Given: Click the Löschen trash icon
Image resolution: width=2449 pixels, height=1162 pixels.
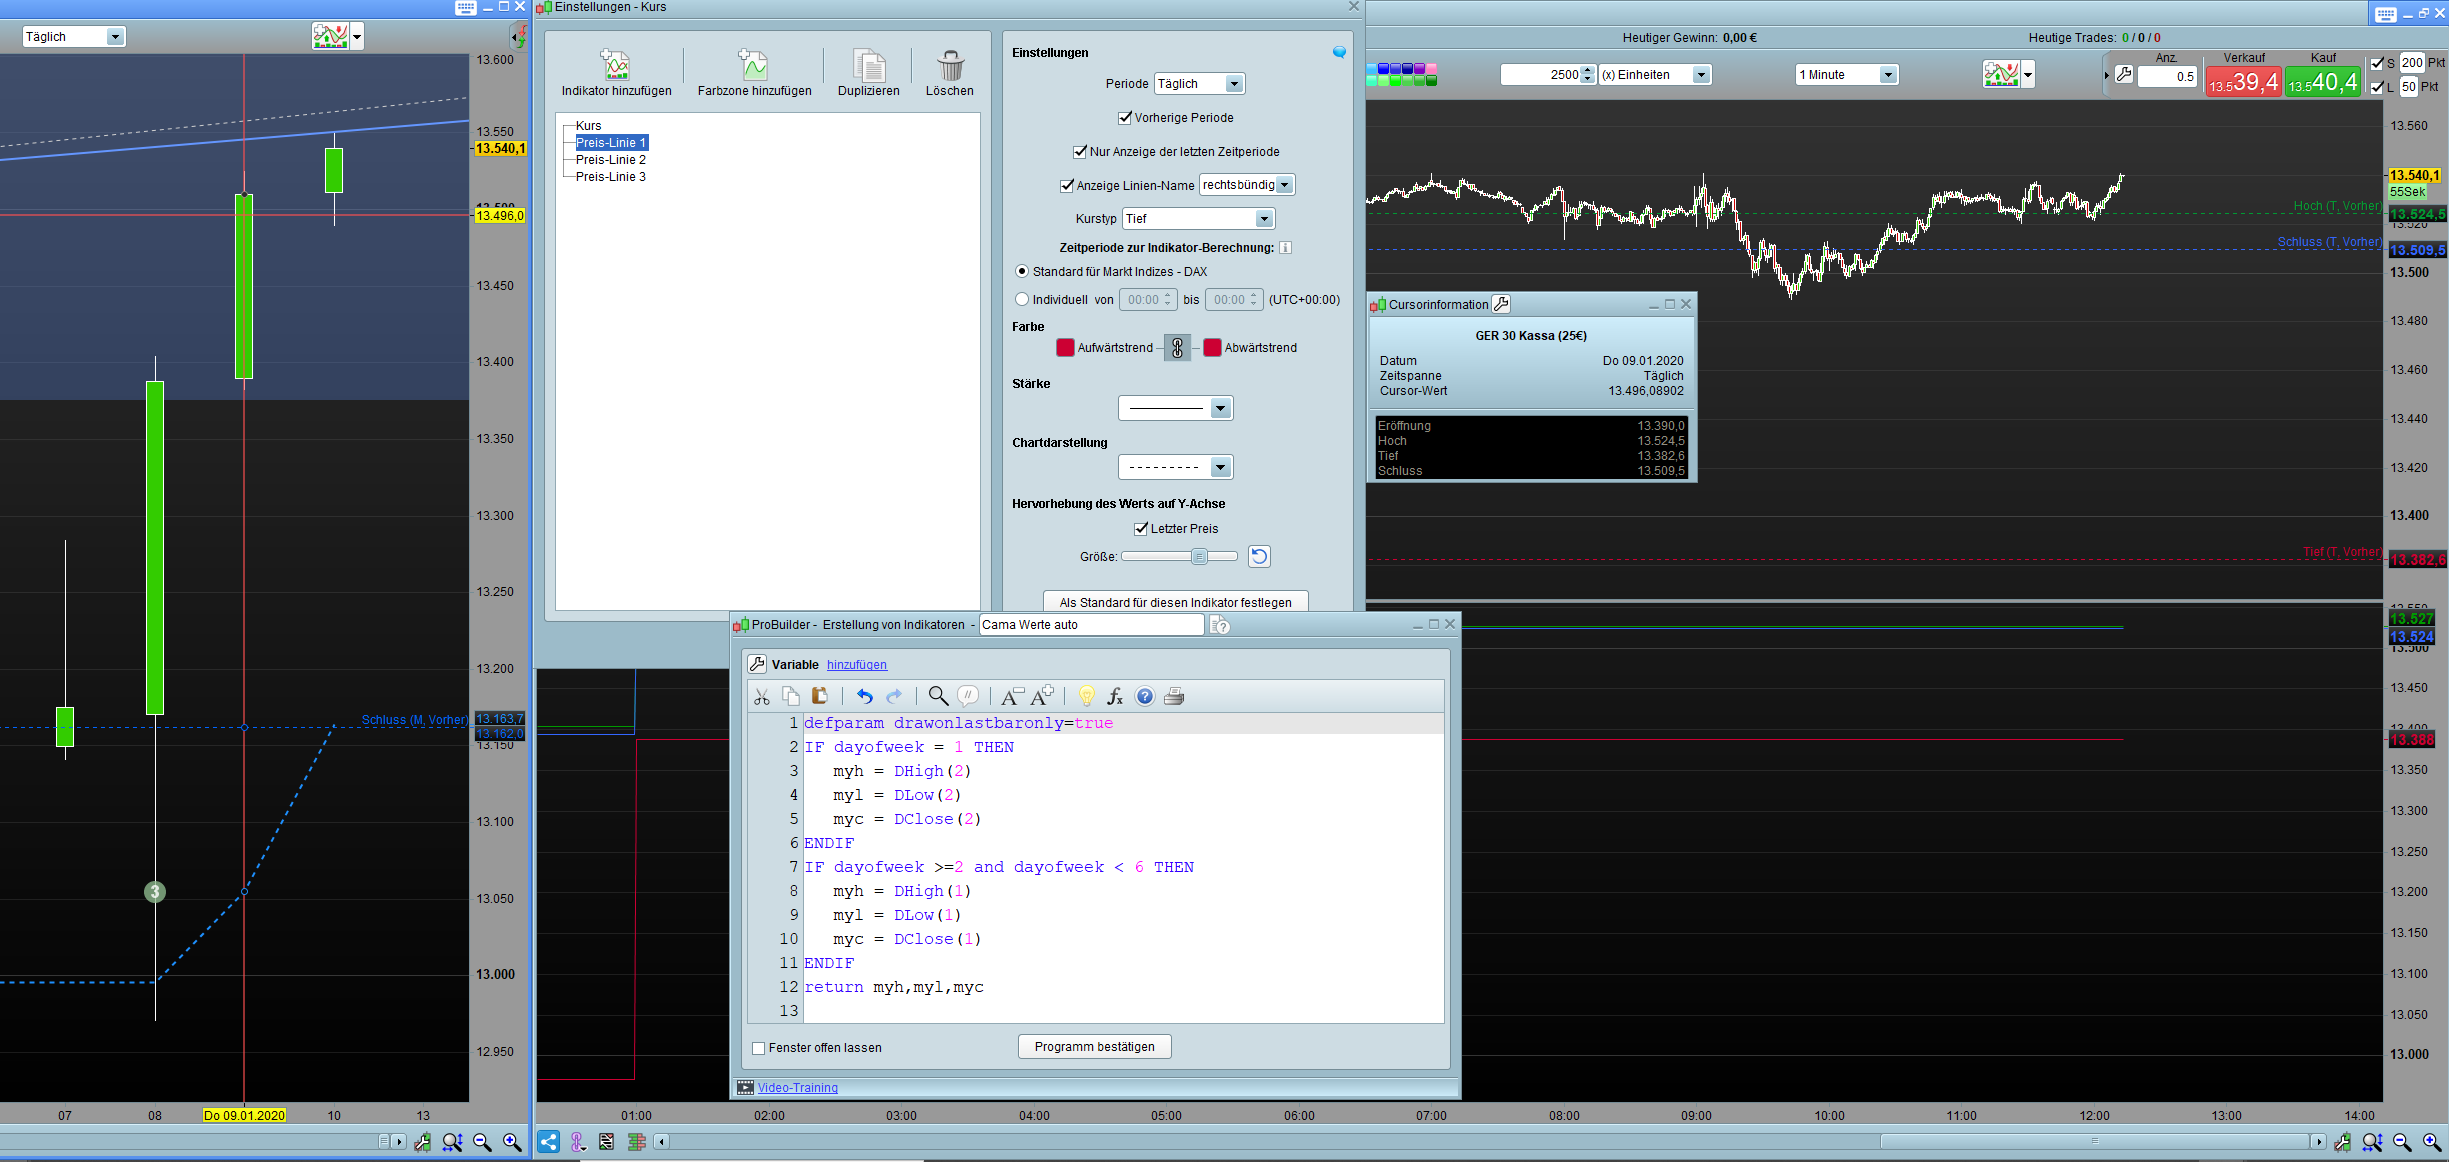Looking at the screenshot, I should click(949, 66).
